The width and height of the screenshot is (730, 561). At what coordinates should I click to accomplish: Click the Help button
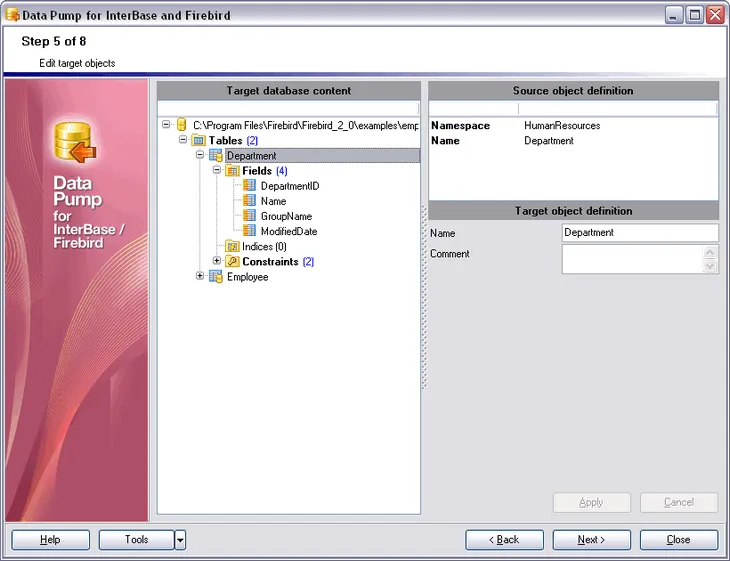[x=50, y=540]
